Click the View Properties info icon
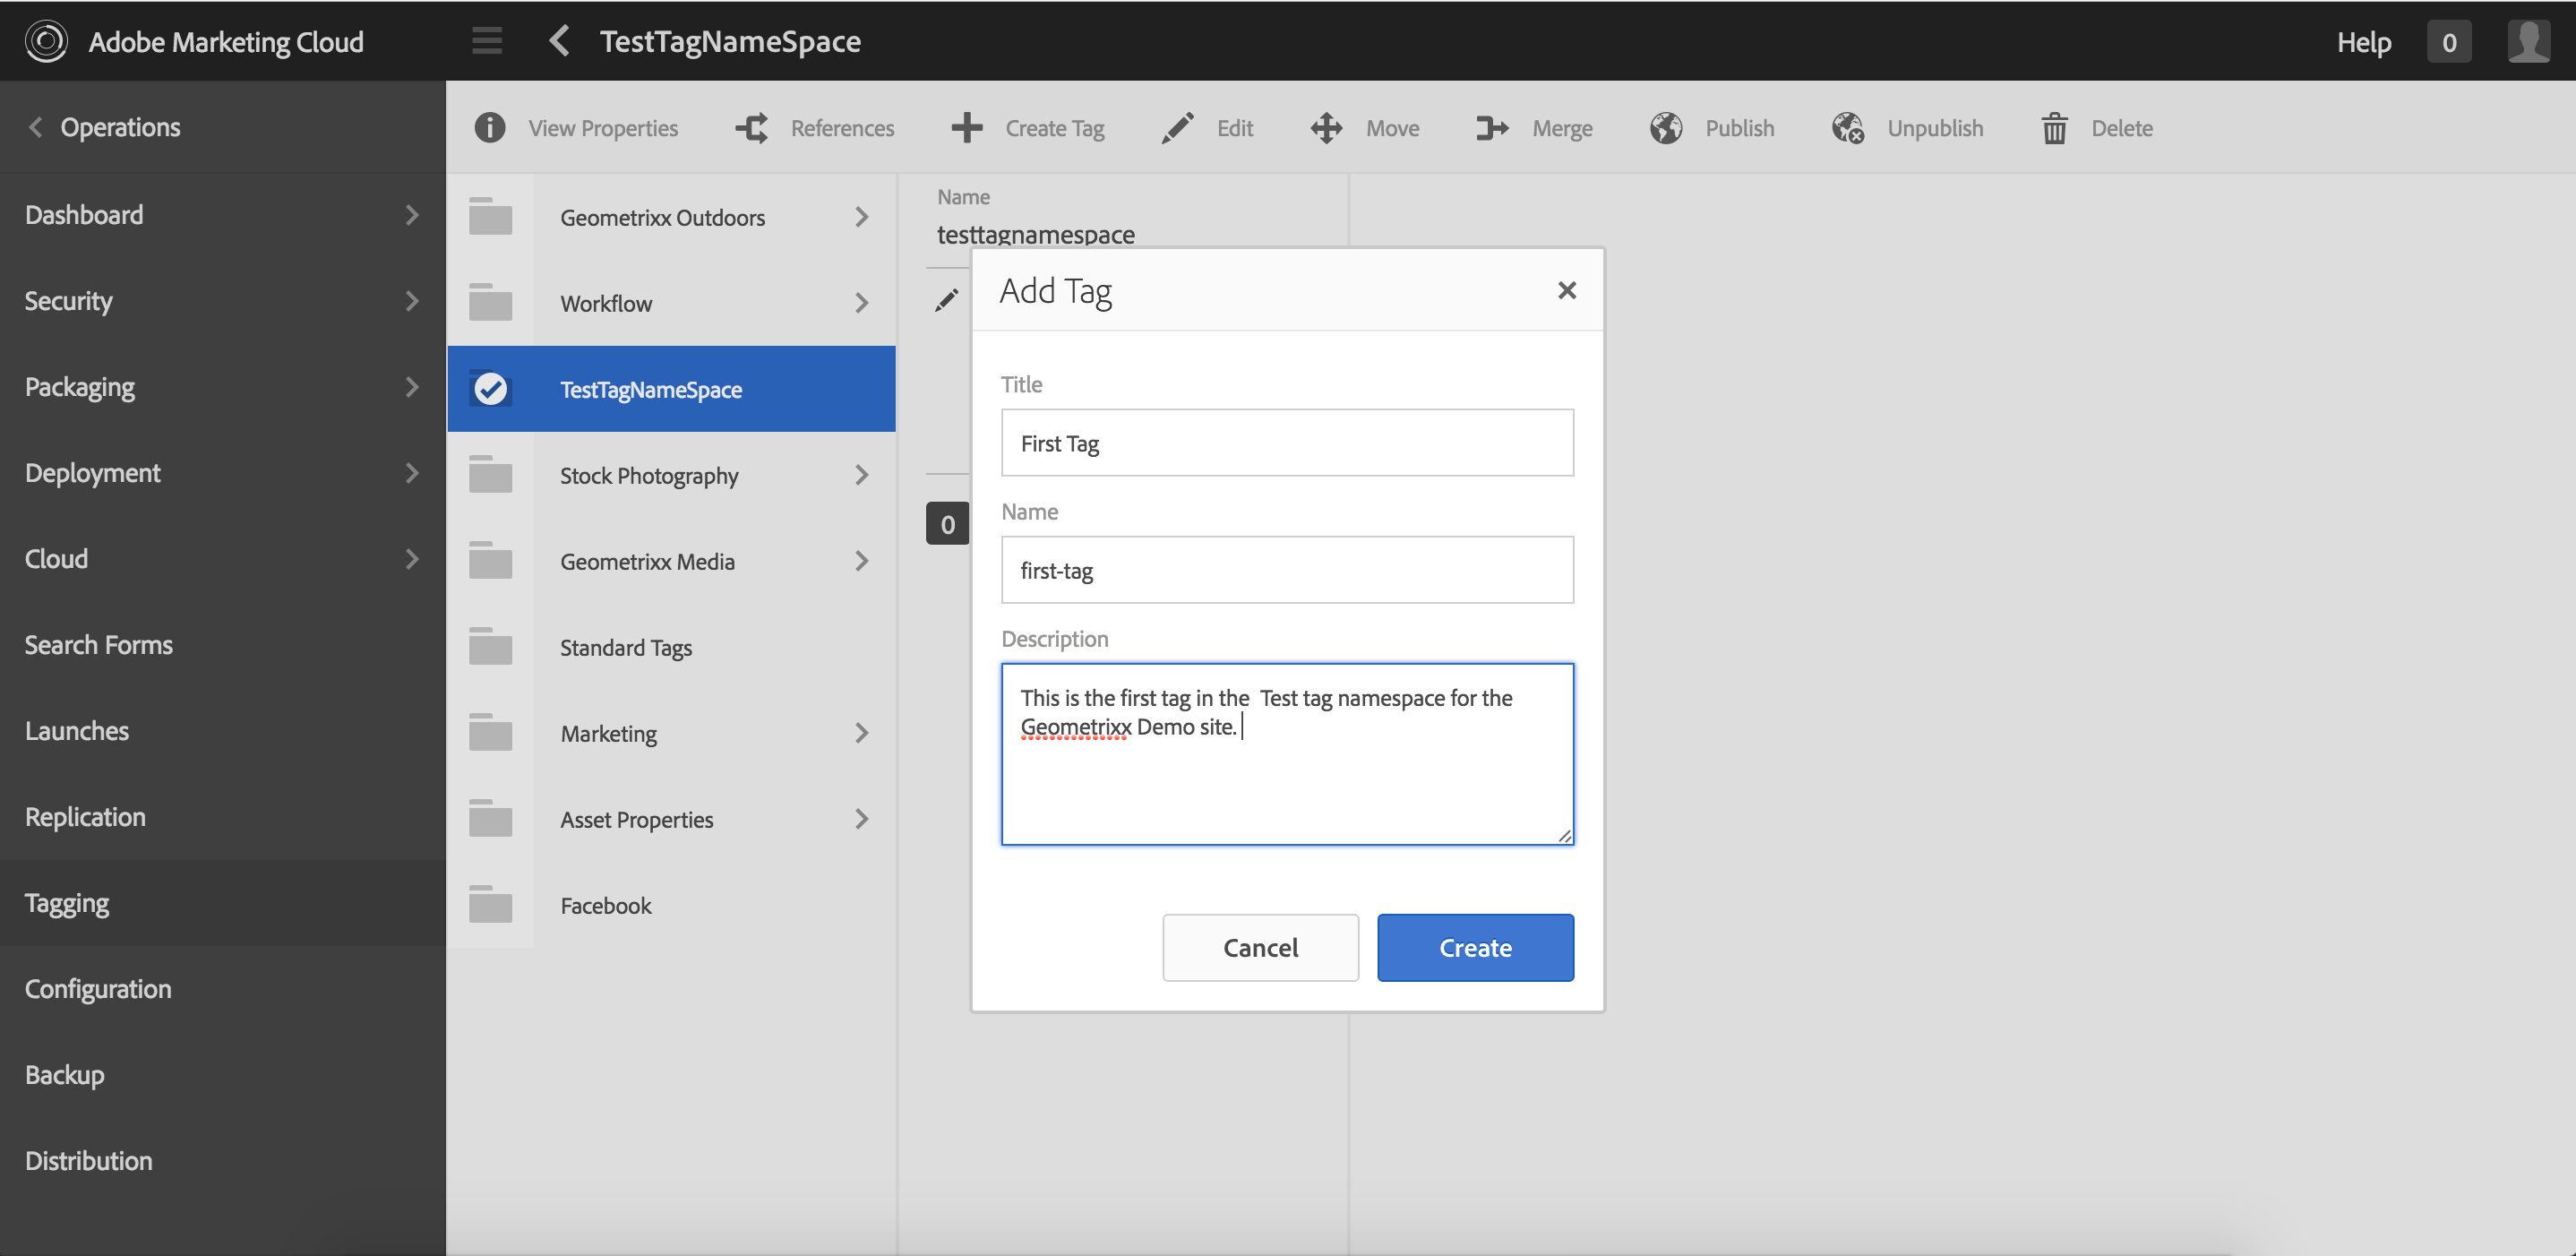The image size is (2576, 1256). click(x=489, y=128)
